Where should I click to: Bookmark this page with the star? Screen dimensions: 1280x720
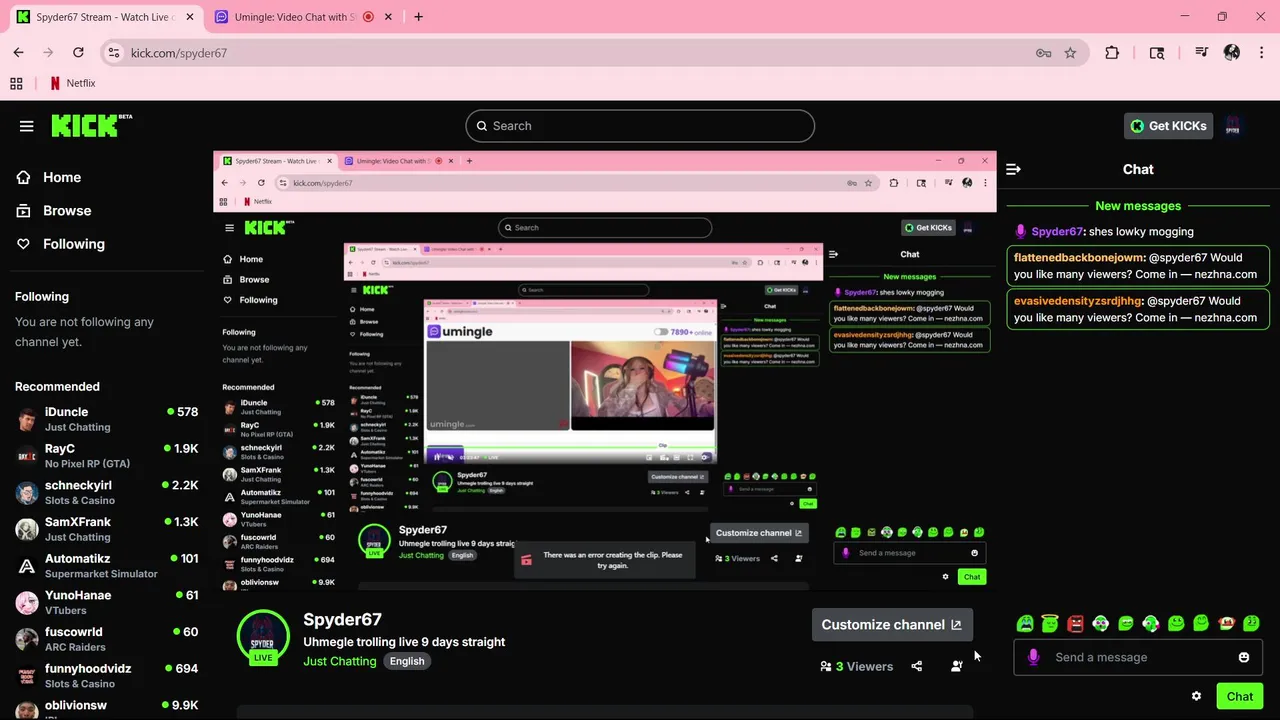(1070, 53)
